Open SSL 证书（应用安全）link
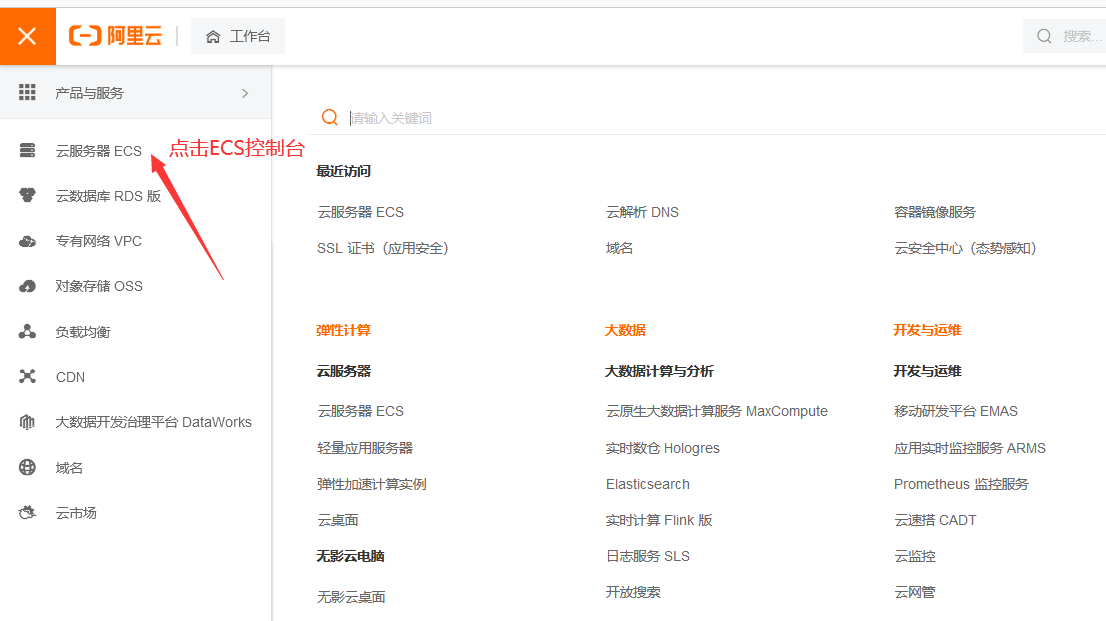 383,248
